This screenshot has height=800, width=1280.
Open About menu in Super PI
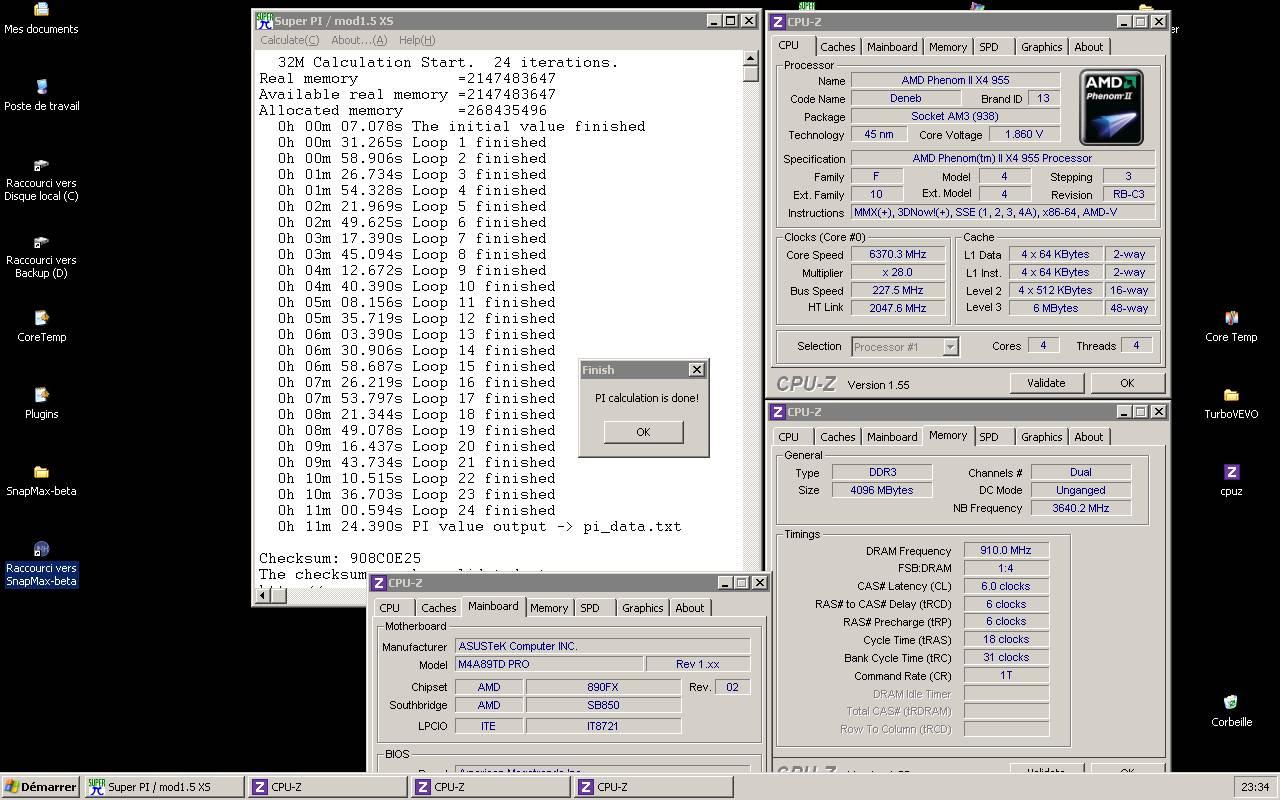[358, 40]
